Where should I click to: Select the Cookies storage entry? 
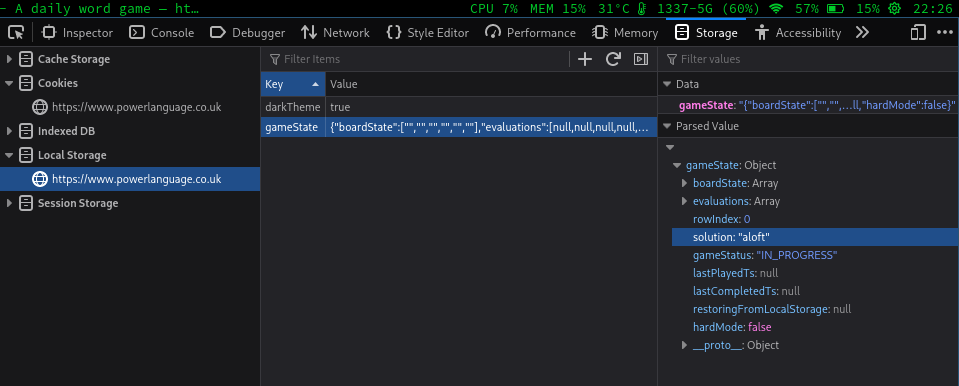[x=57, y=83]
